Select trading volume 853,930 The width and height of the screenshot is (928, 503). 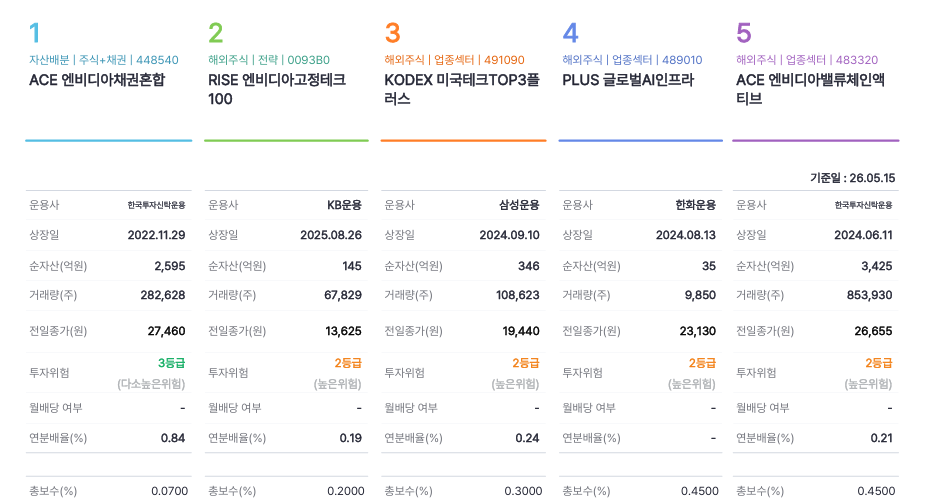(869, 295)
